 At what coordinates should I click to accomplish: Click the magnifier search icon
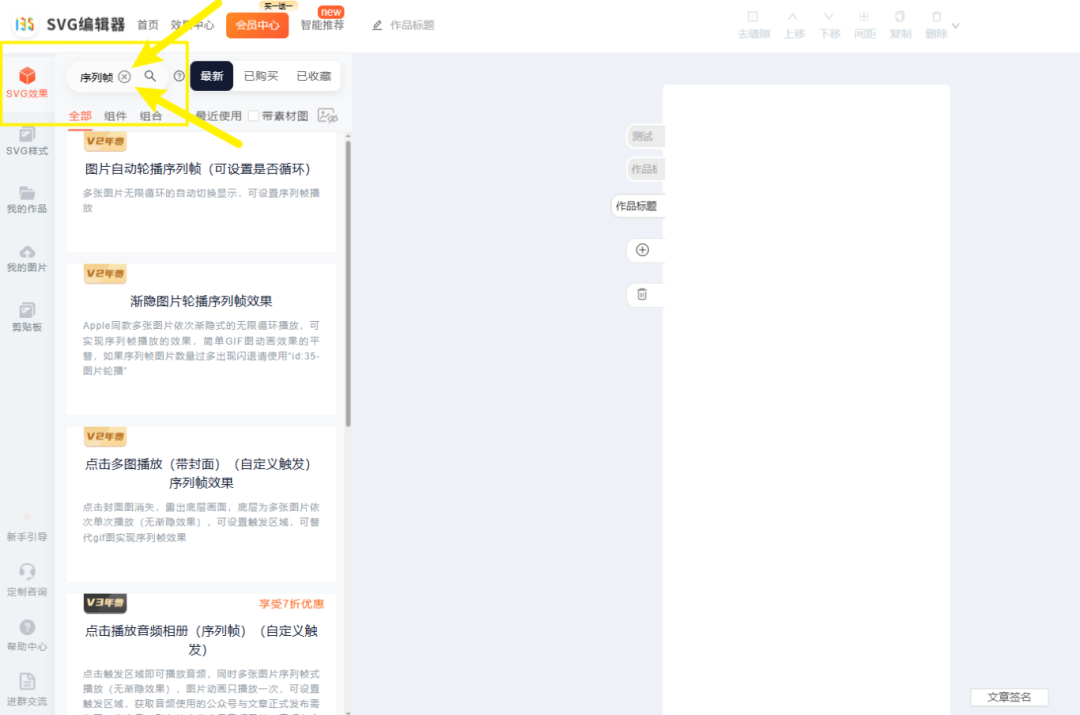(x=150, y=76)
